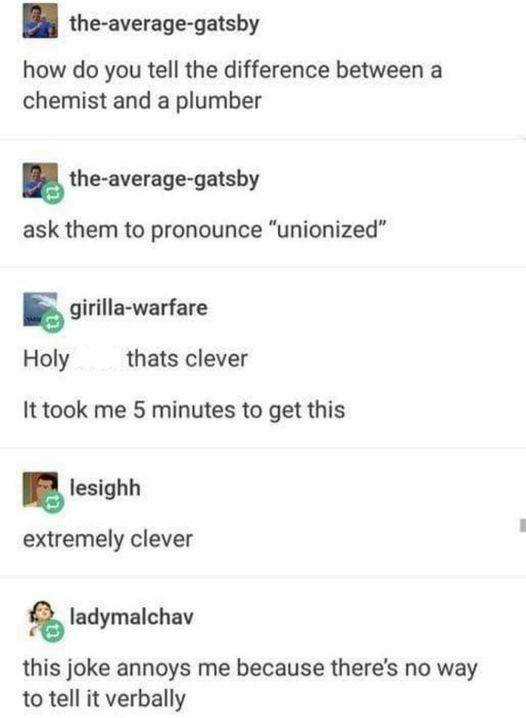Open avatar on "unionized" reblog

40,180
